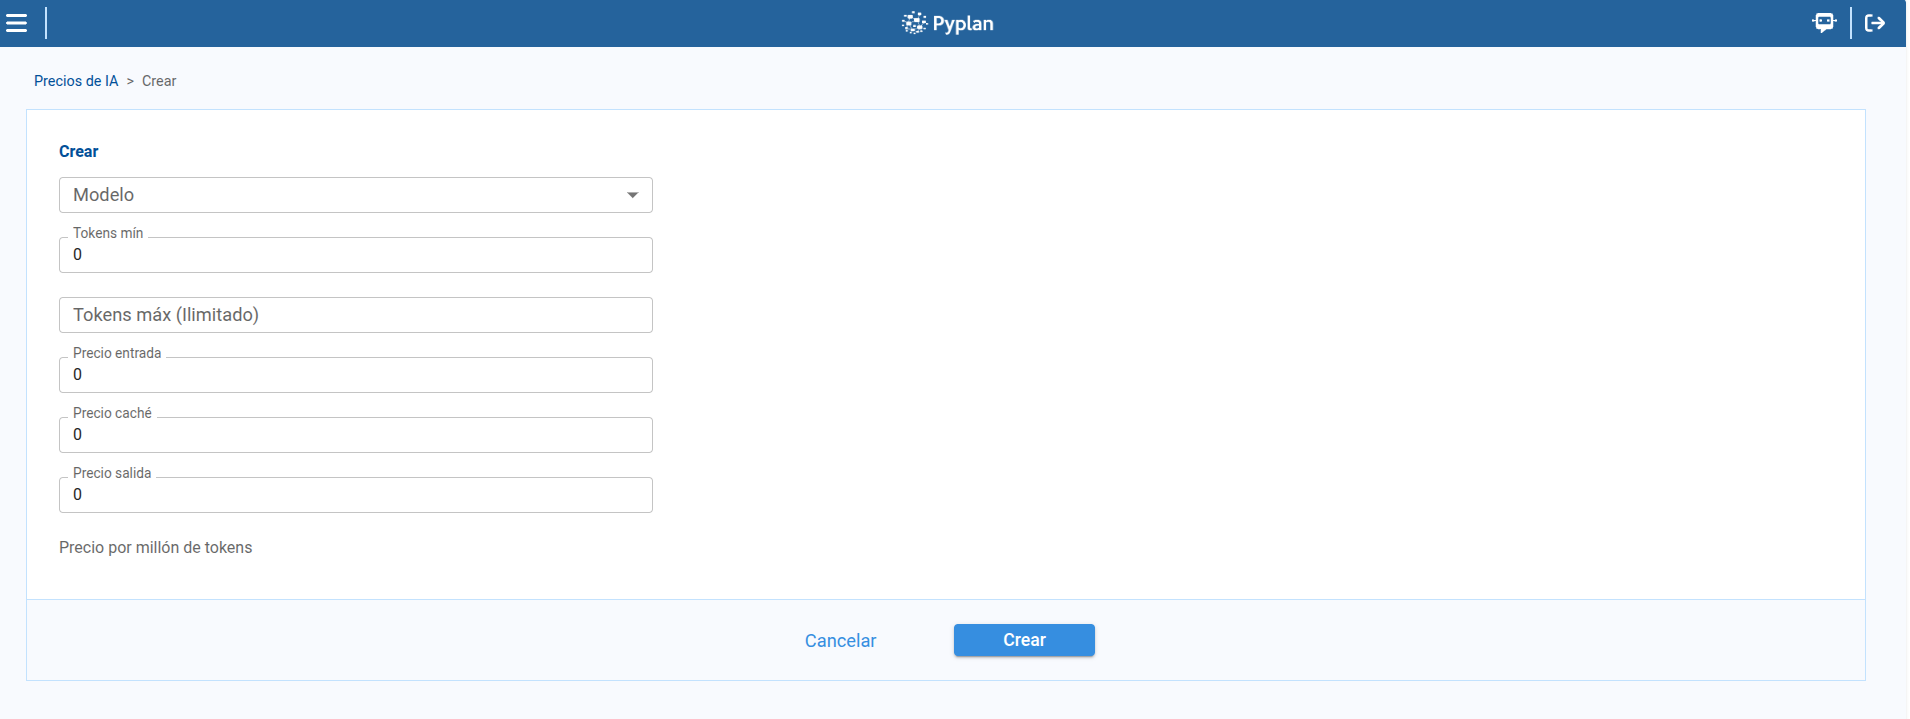1910x719 pixels.
Task: Select the Precio entrada input field
Action: 355,376
